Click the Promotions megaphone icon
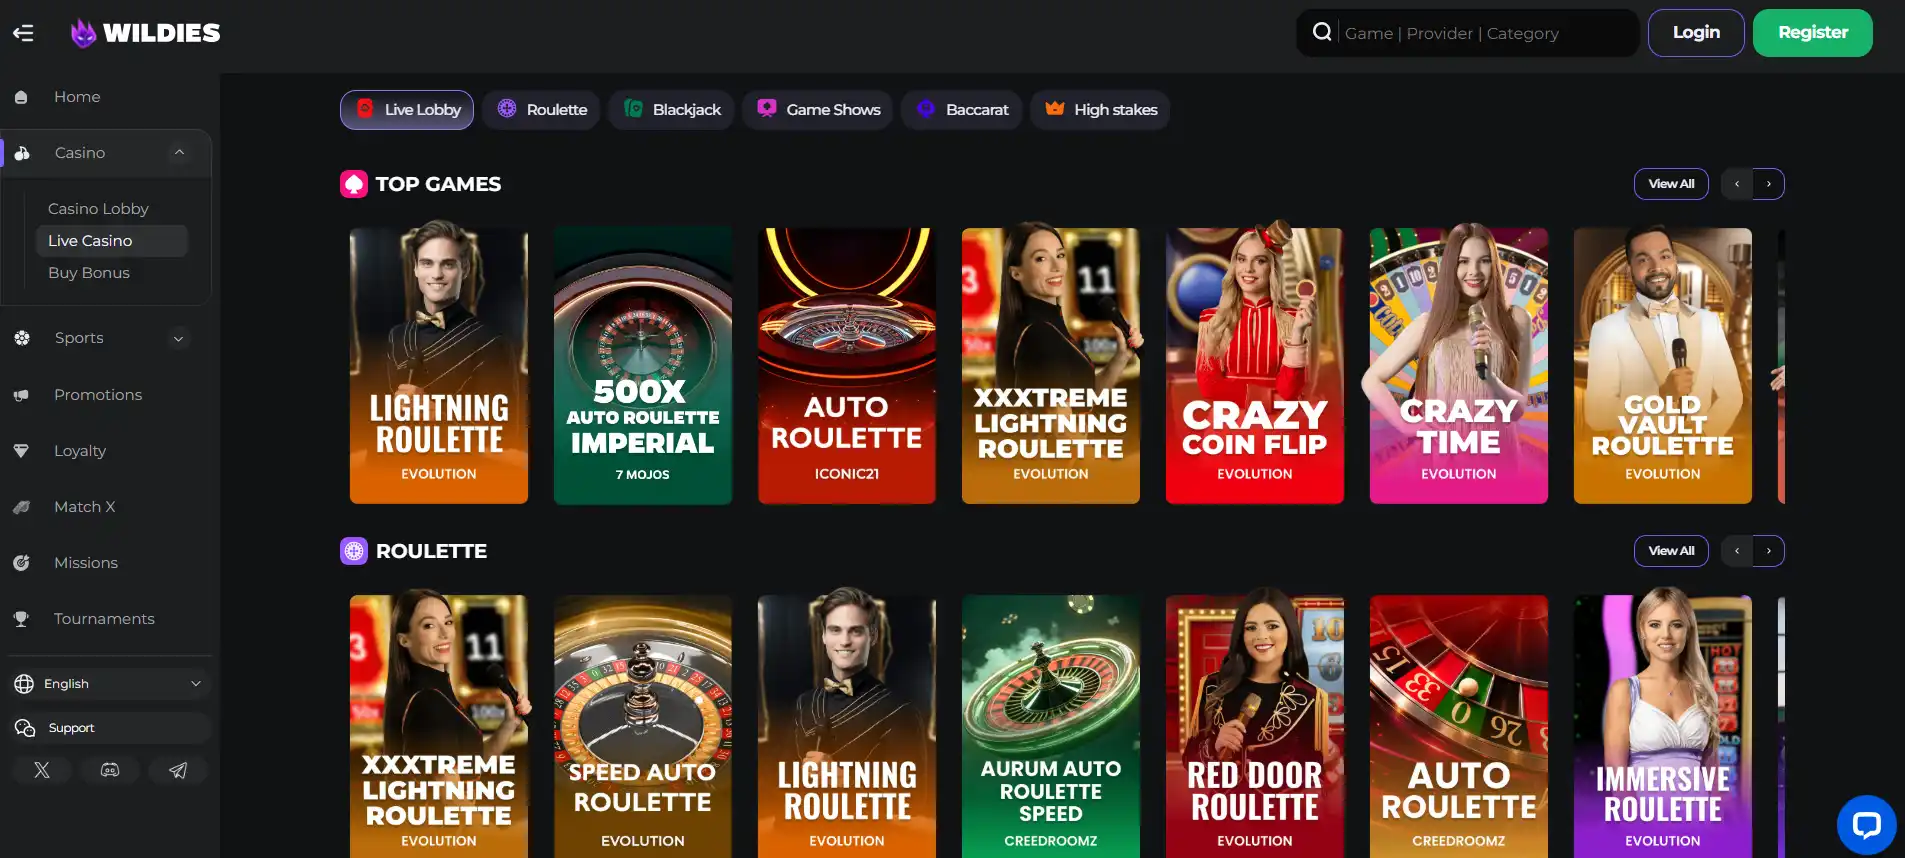The width and height of the screenshot is (1905, 858). tap(21, 395)
